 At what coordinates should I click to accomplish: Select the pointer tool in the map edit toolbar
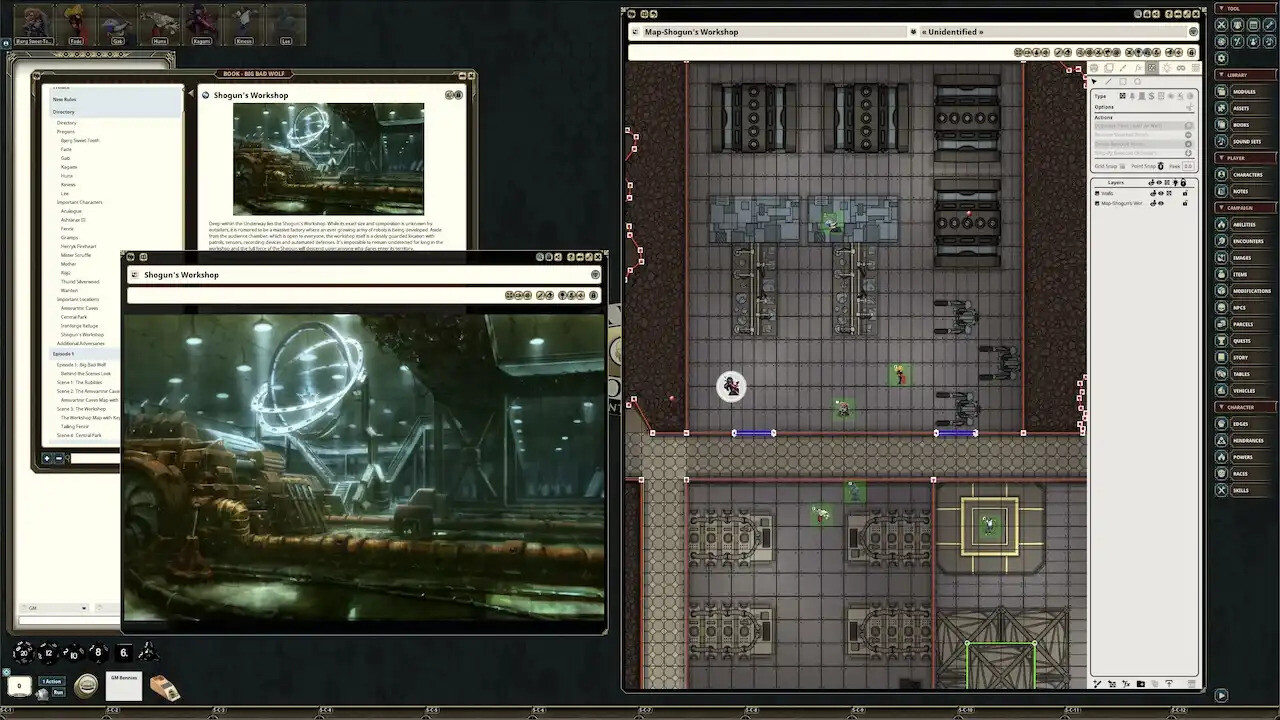pyautogui.click(x=1094, y=81)
